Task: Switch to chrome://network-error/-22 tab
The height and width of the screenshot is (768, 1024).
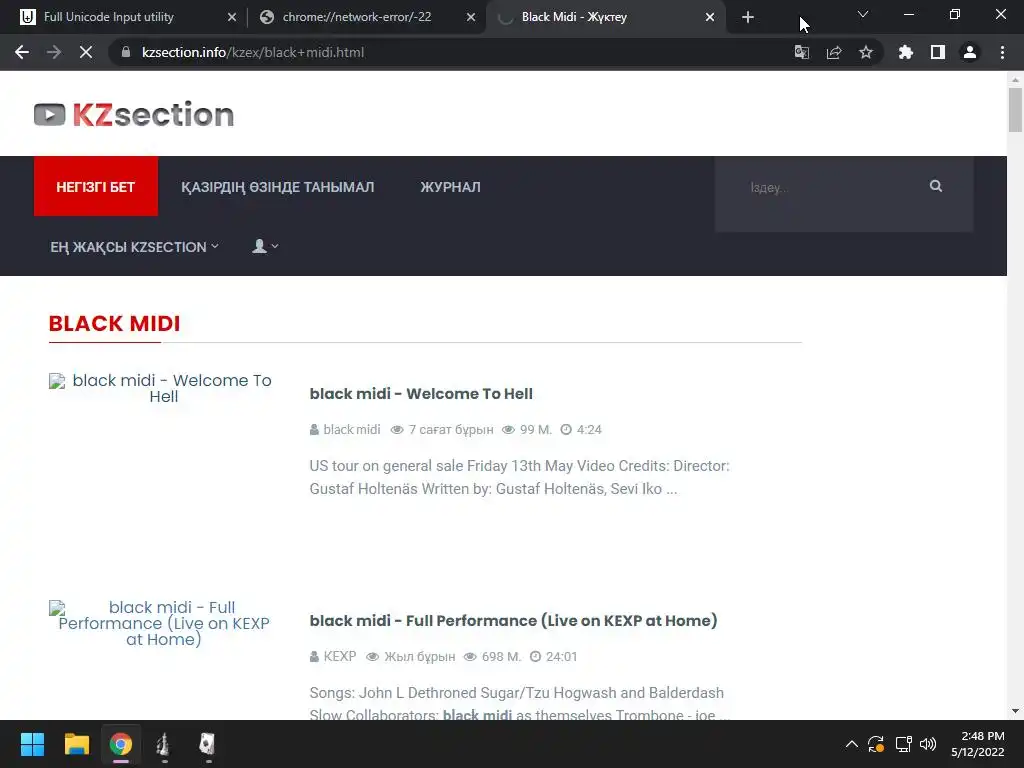Action: (x=366, y=18)
